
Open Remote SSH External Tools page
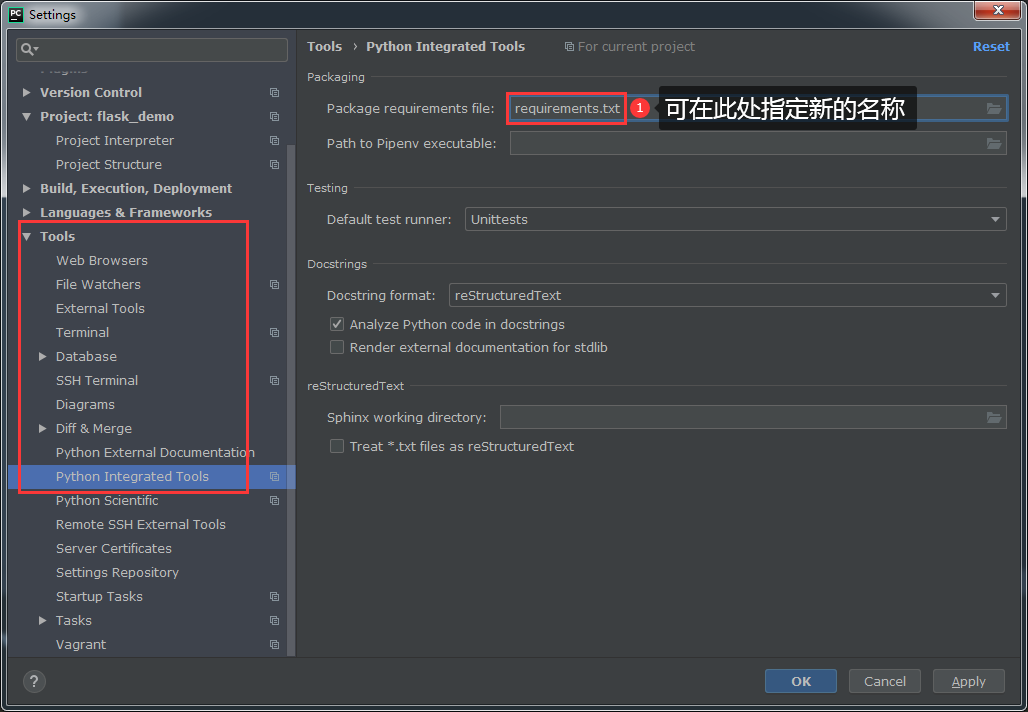[141, 524]
